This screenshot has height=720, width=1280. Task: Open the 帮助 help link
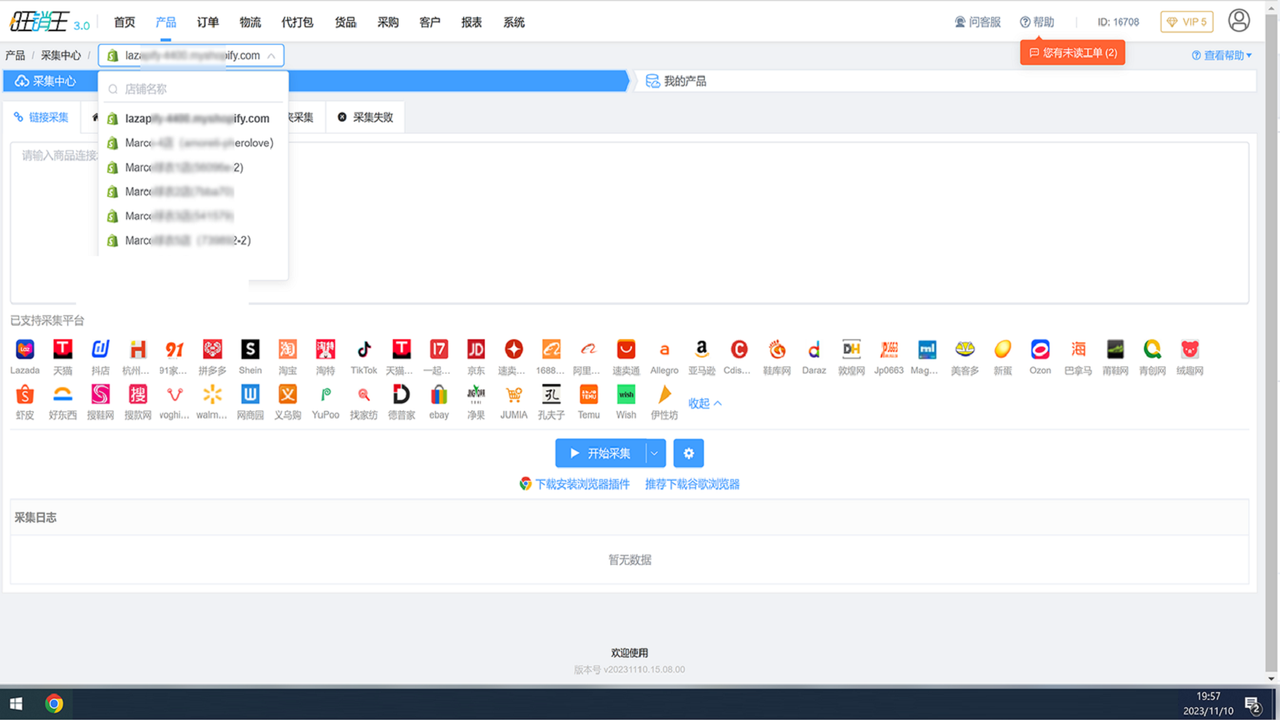click(x=1037, y=22)
